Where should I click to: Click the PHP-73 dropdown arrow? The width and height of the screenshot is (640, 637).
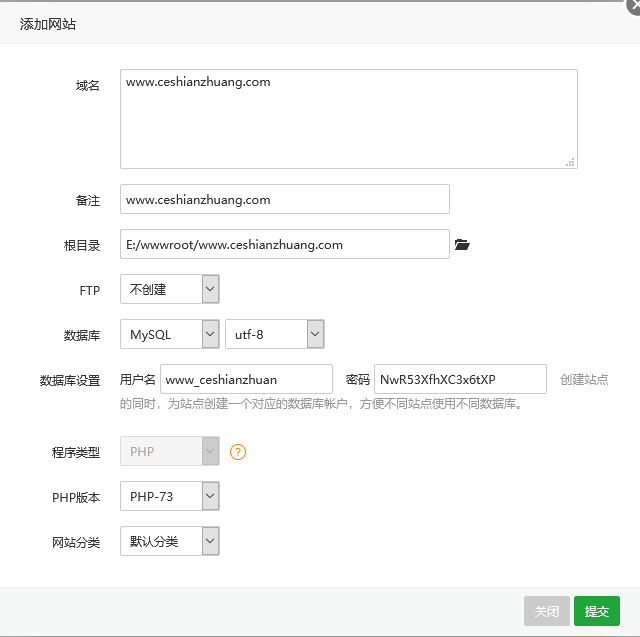click(x=211, y=496)
